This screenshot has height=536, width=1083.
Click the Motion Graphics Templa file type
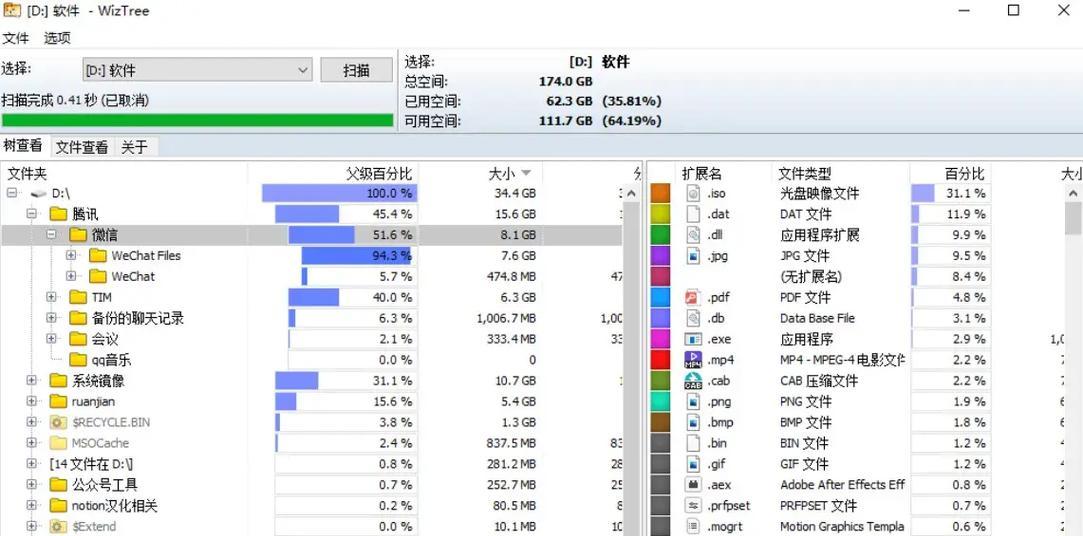click(842, 526)
